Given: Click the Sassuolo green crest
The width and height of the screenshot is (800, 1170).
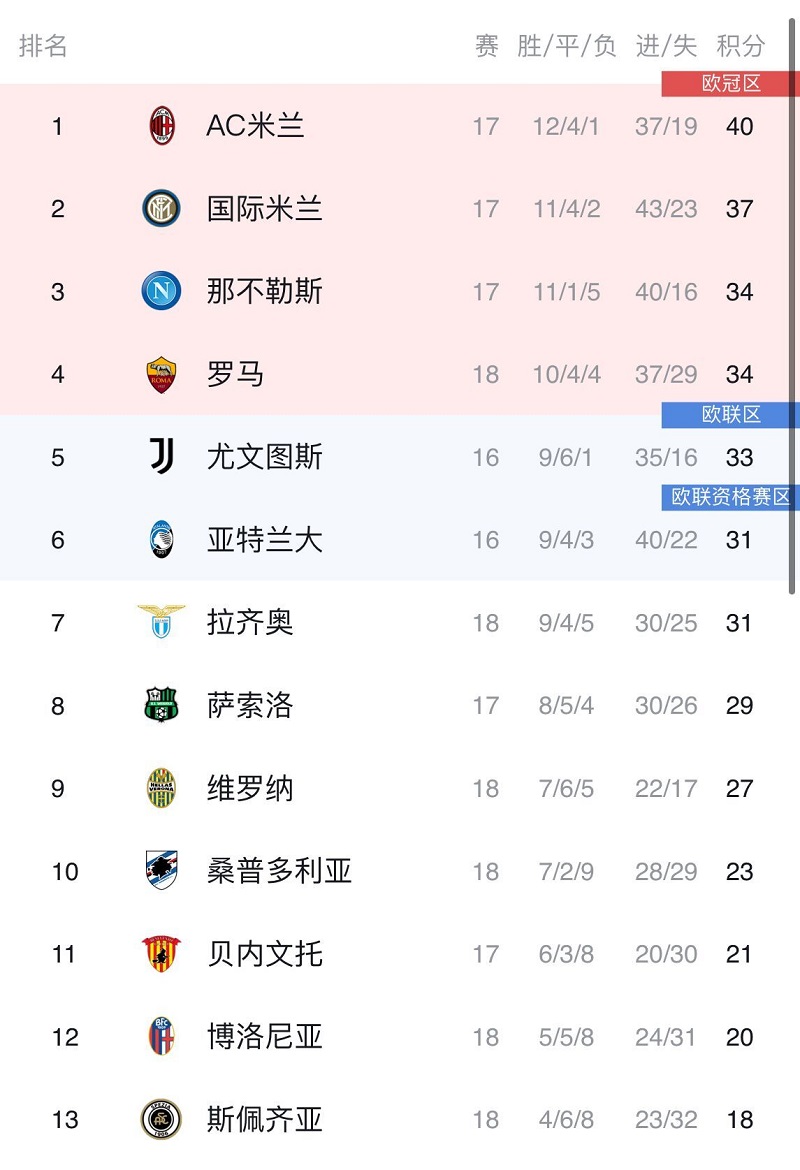Looking at the screenshot, I should [161, 704].
